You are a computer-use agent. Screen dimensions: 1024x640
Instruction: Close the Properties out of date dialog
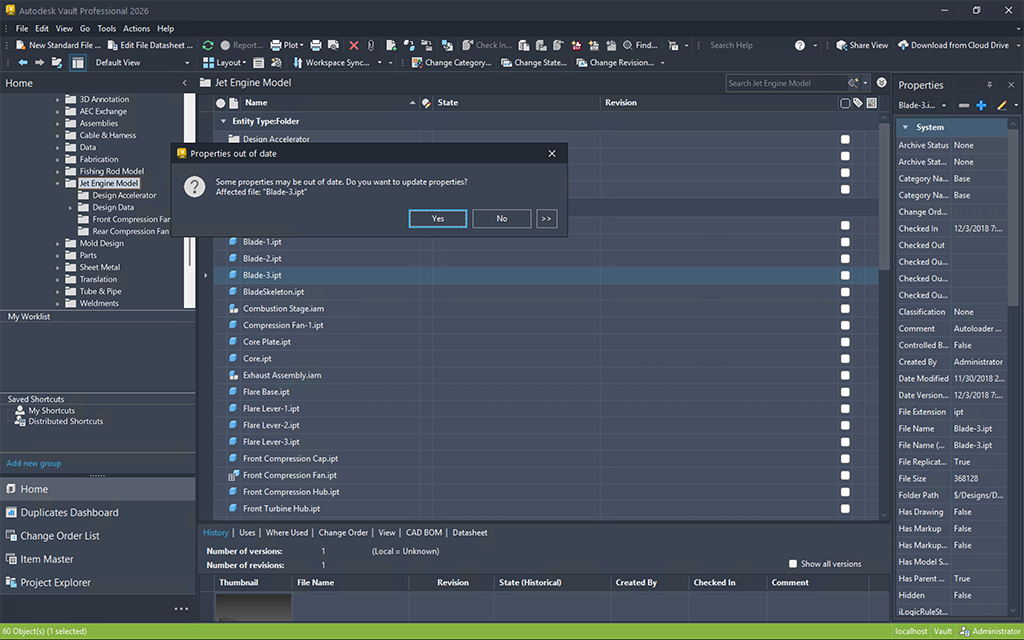pos(552,153)
